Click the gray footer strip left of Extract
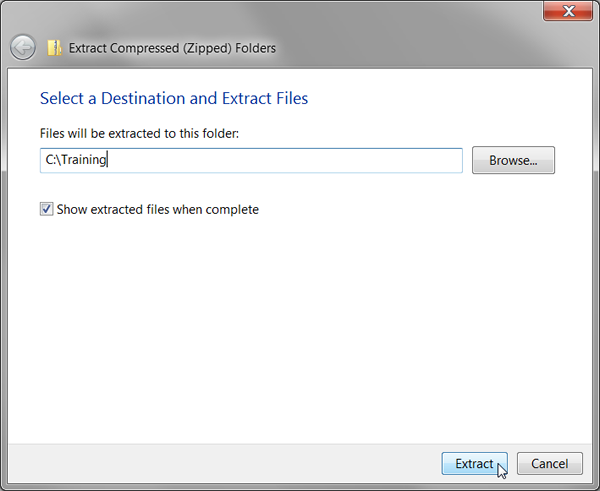 tap(220, 464)
